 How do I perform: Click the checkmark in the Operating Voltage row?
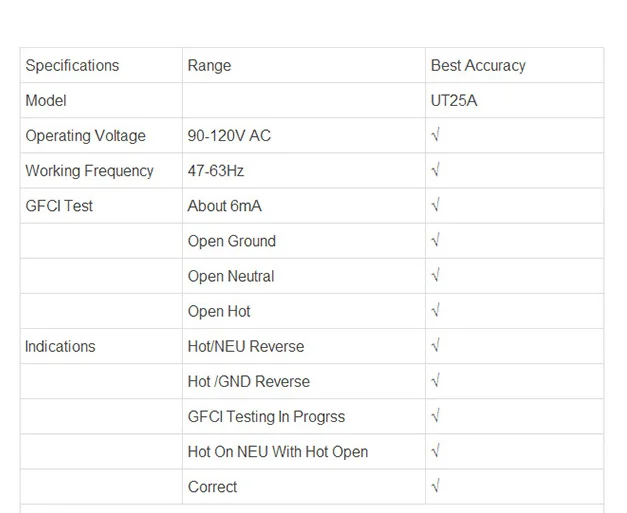pos(436,136)
